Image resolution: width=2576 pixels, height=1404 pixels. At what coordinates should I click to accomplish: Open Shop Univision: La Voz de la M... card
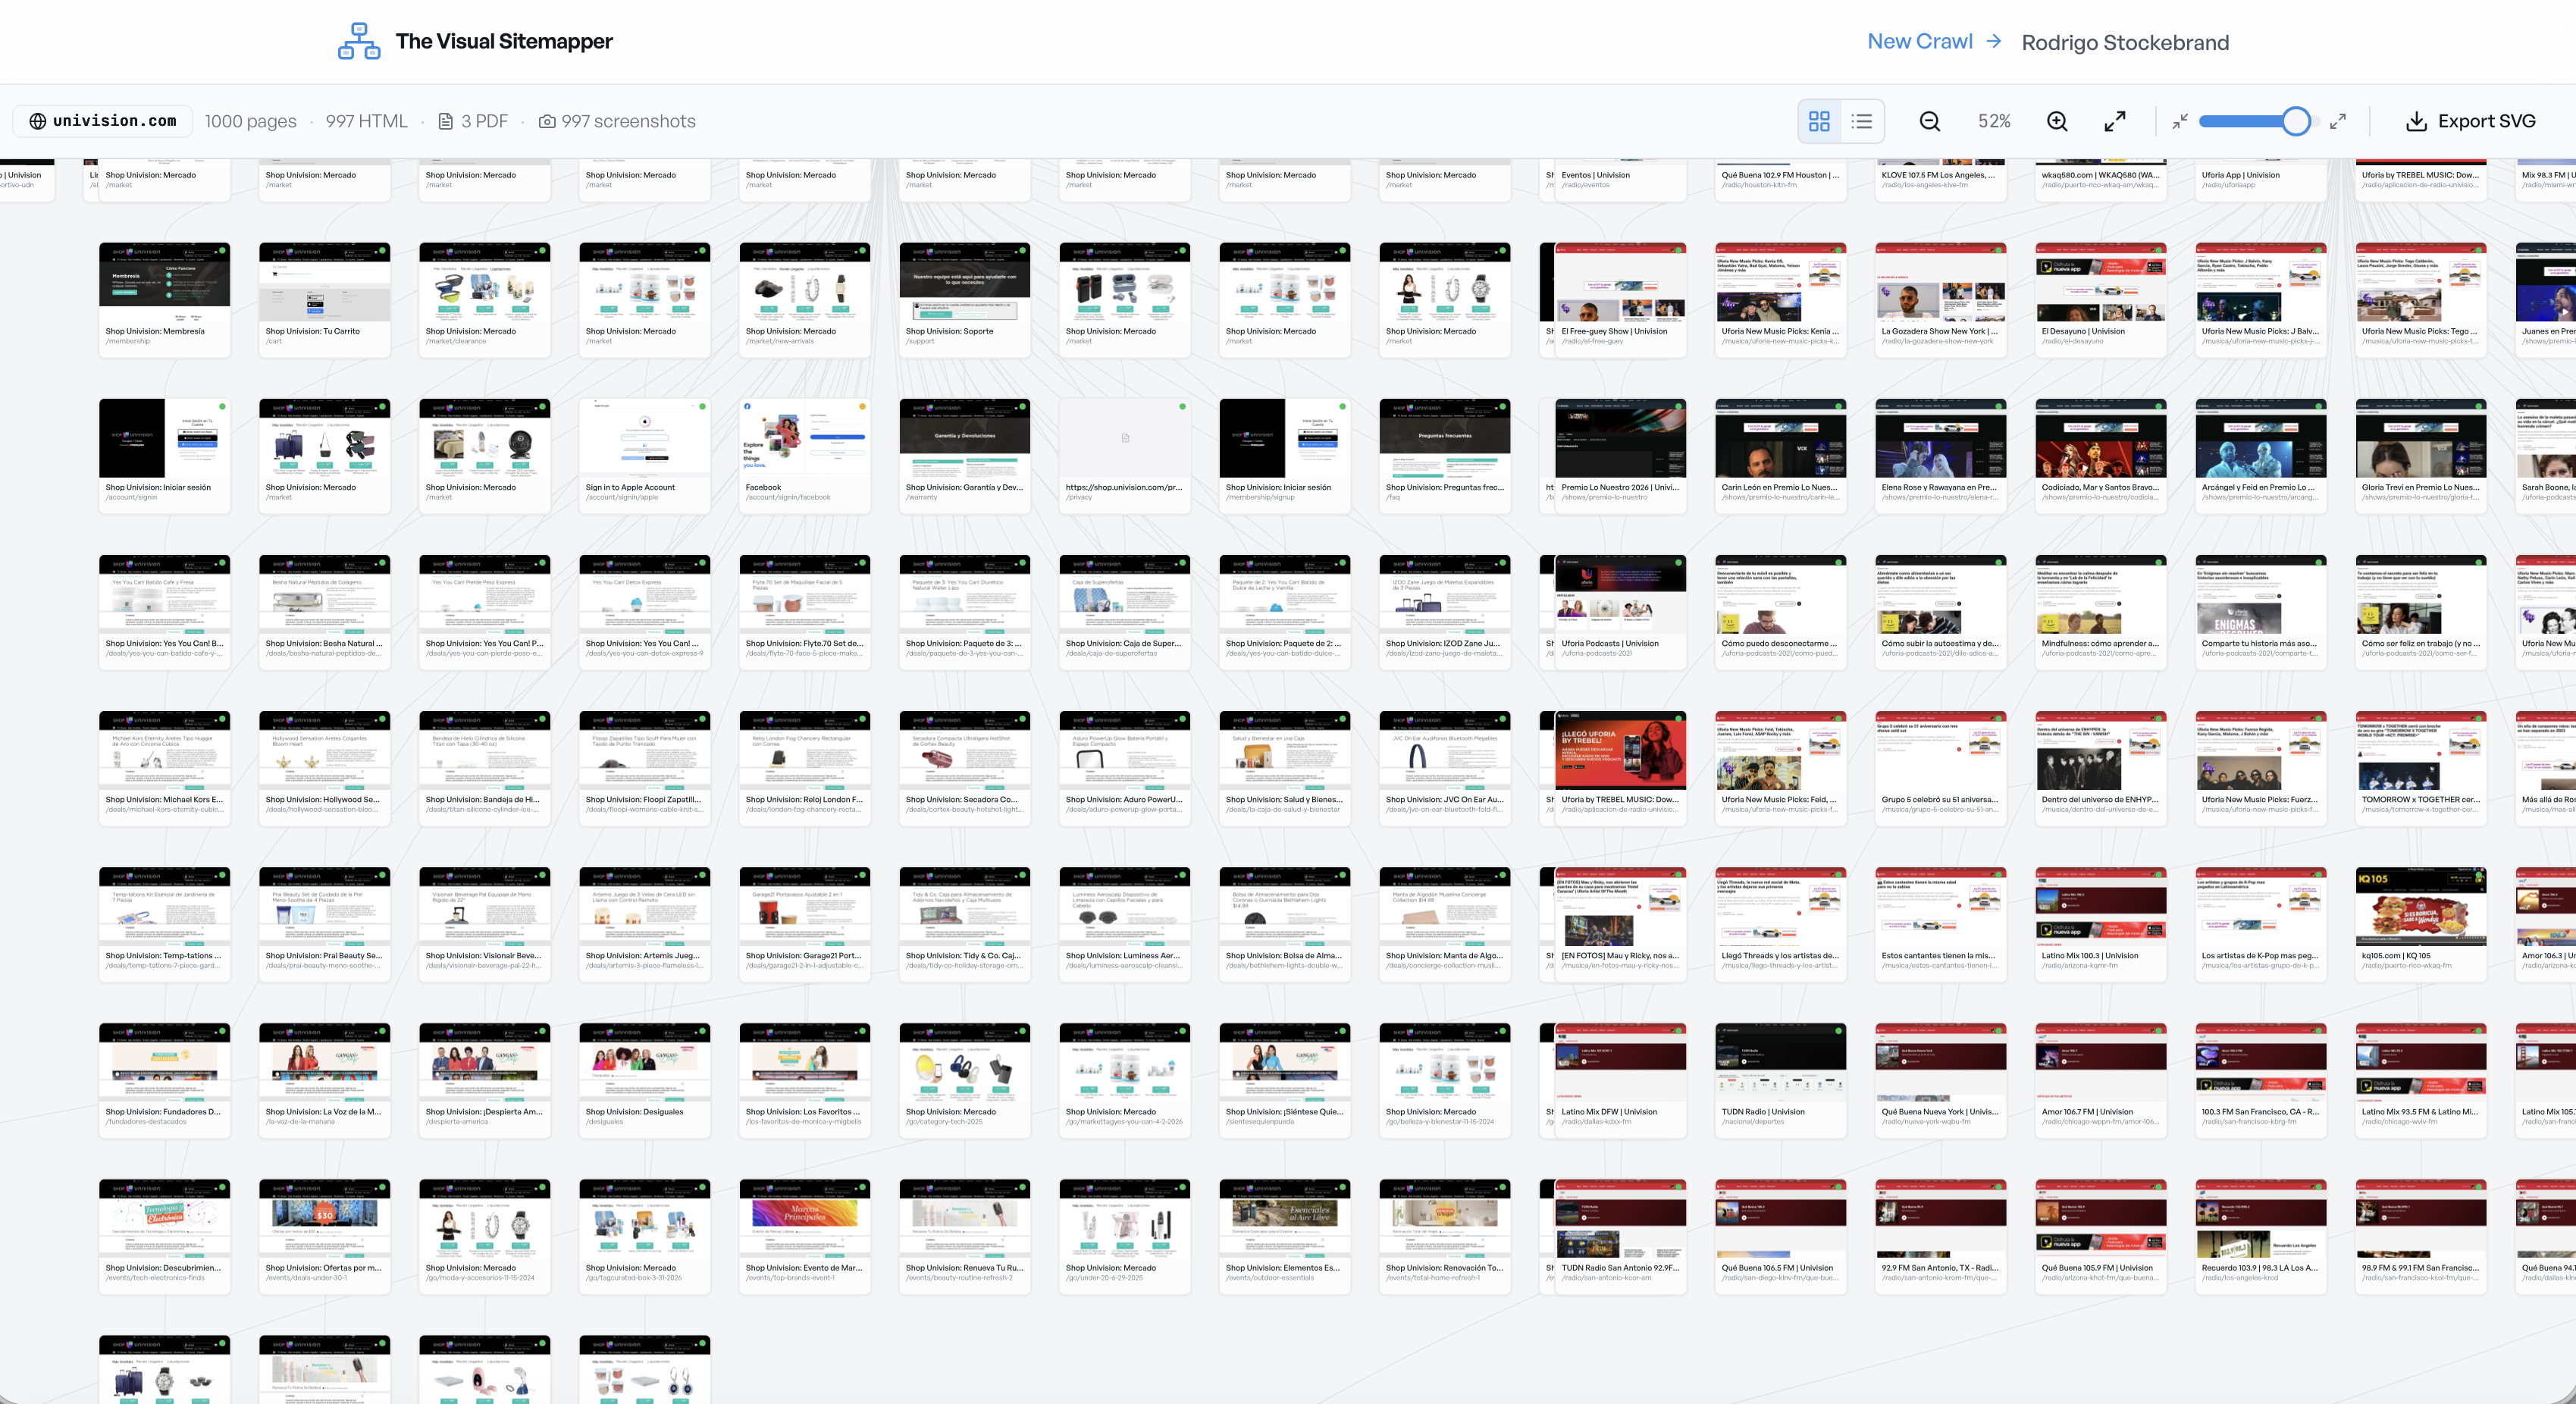[325, 1080]
